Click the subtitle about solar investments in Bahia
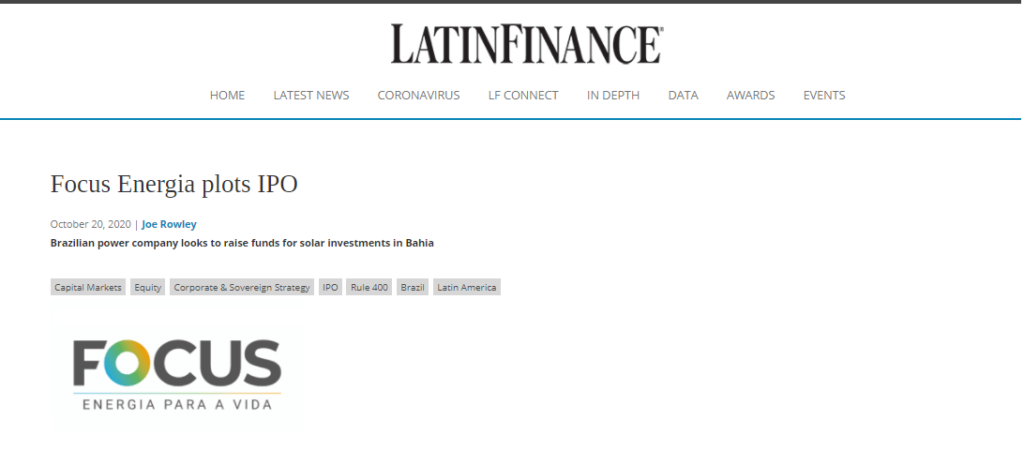The height and width of the screenshot is (465, 1024). click(x=242, y=243)
